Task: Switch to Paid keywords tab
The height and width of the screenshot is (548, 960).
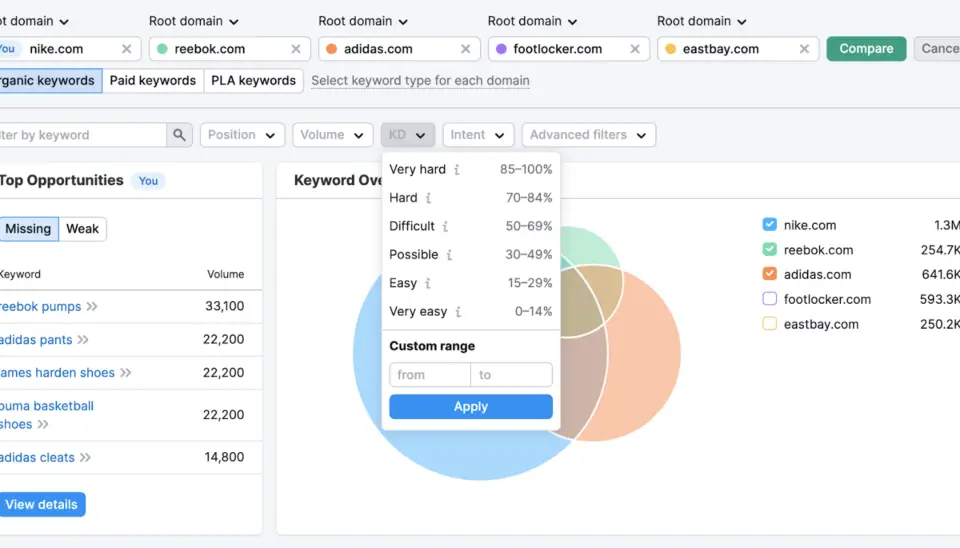Action: (x=152, y=81)
